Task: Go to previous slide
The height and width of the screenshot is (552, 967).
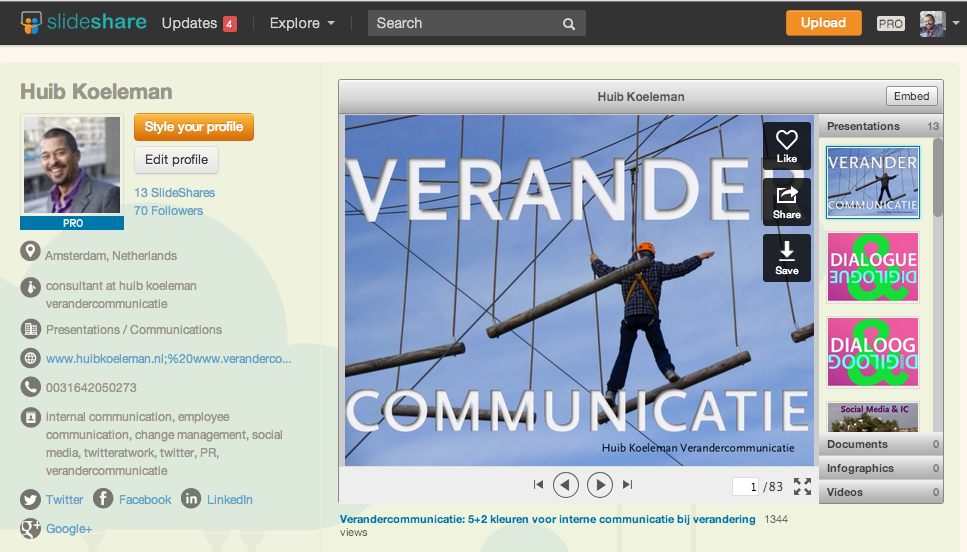Action: pos(566,485)
